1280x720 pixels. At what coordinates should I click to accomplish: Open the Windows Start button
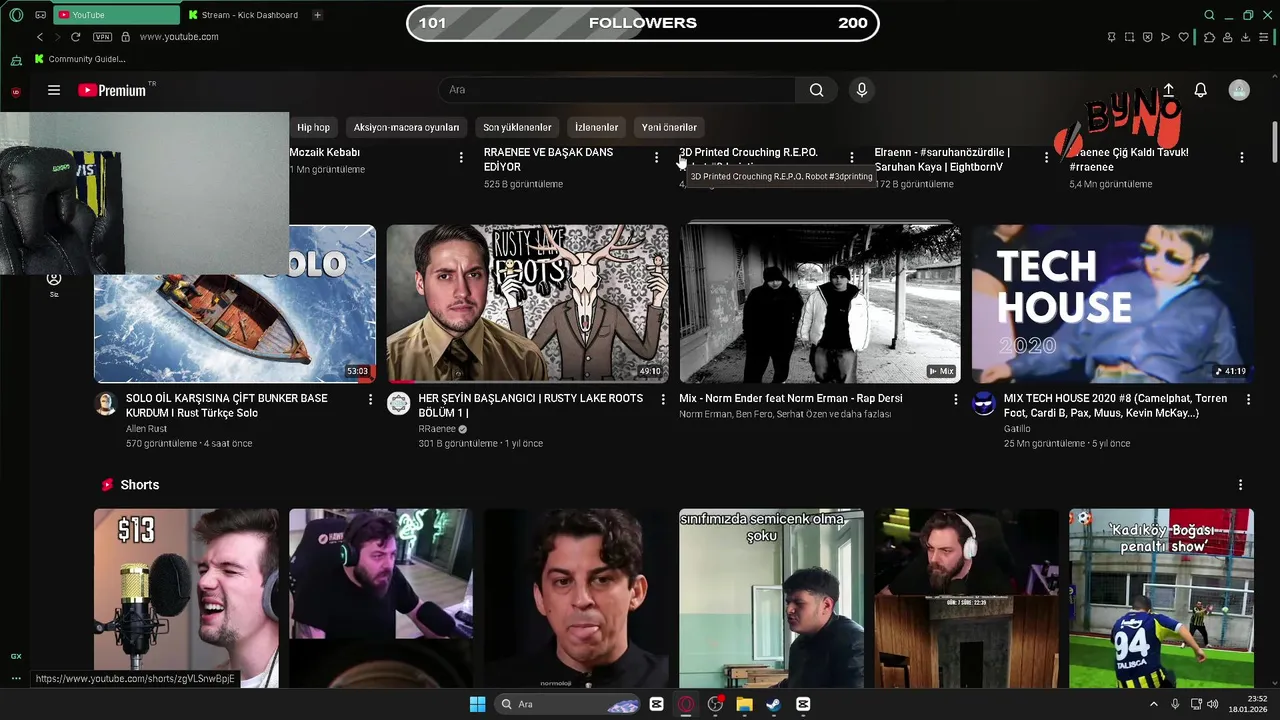pyautogui.click(x=477, y=704)
